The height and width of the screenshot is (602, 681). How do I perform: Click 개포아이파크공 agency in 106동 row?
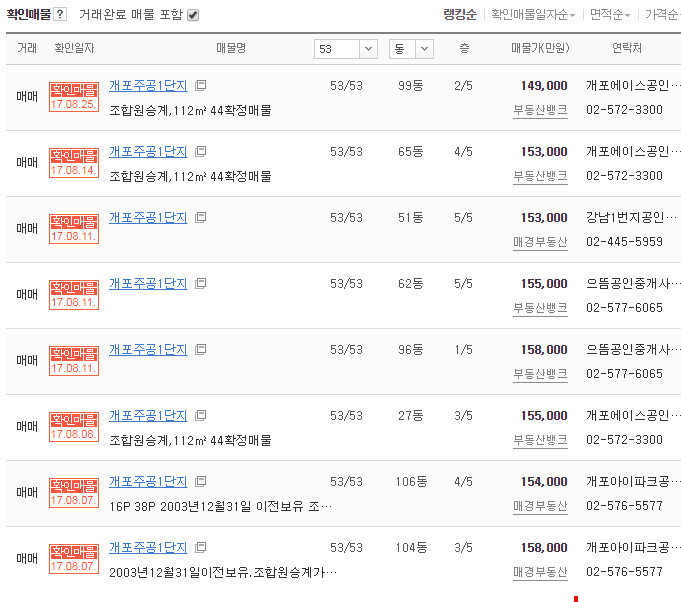(632, 481)
